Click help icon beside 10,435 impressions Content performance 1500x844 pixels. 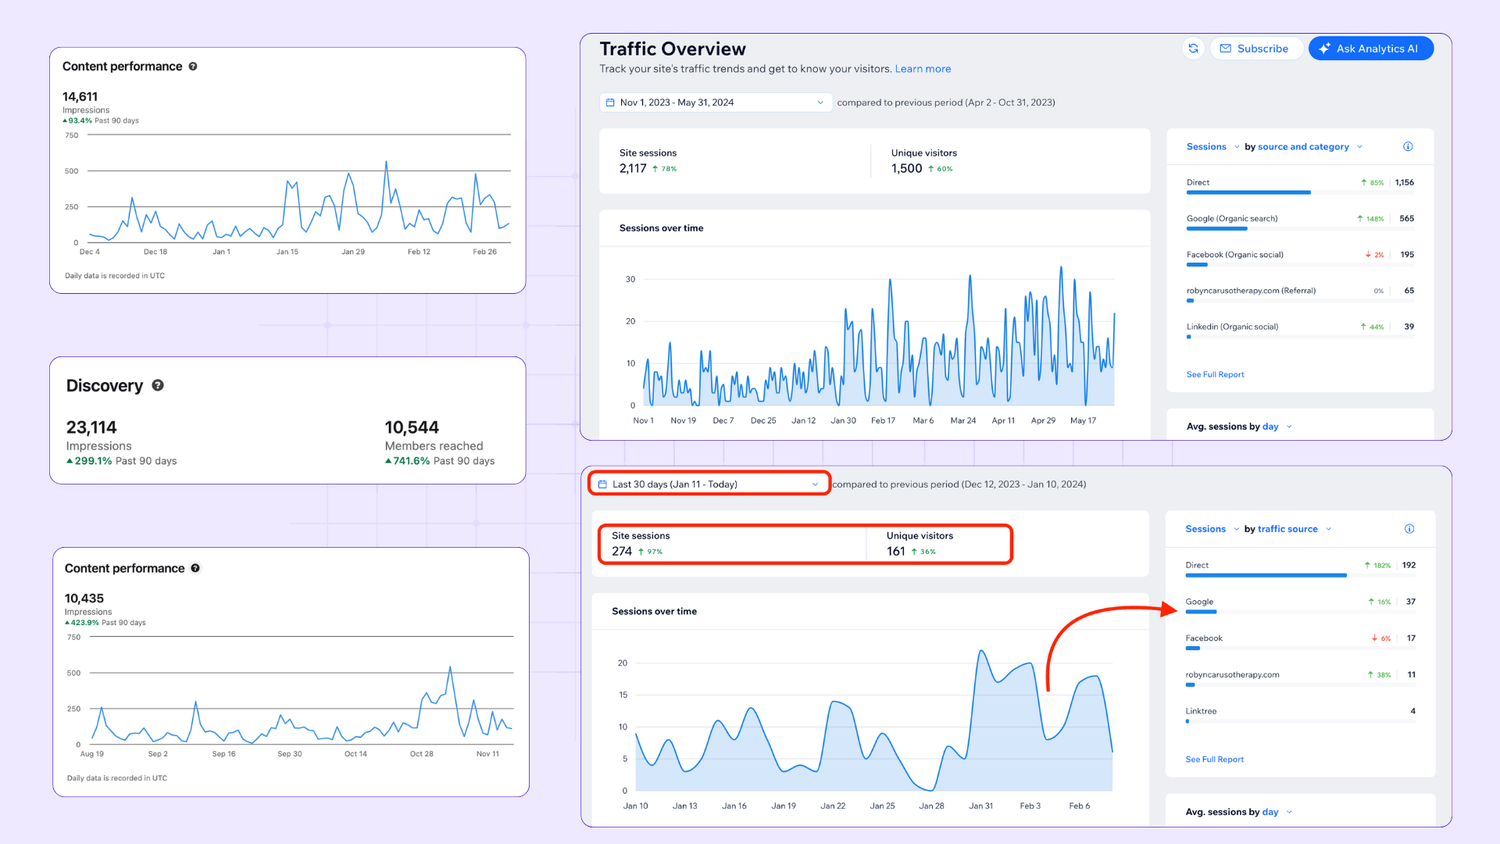click(x=195, y=568)
